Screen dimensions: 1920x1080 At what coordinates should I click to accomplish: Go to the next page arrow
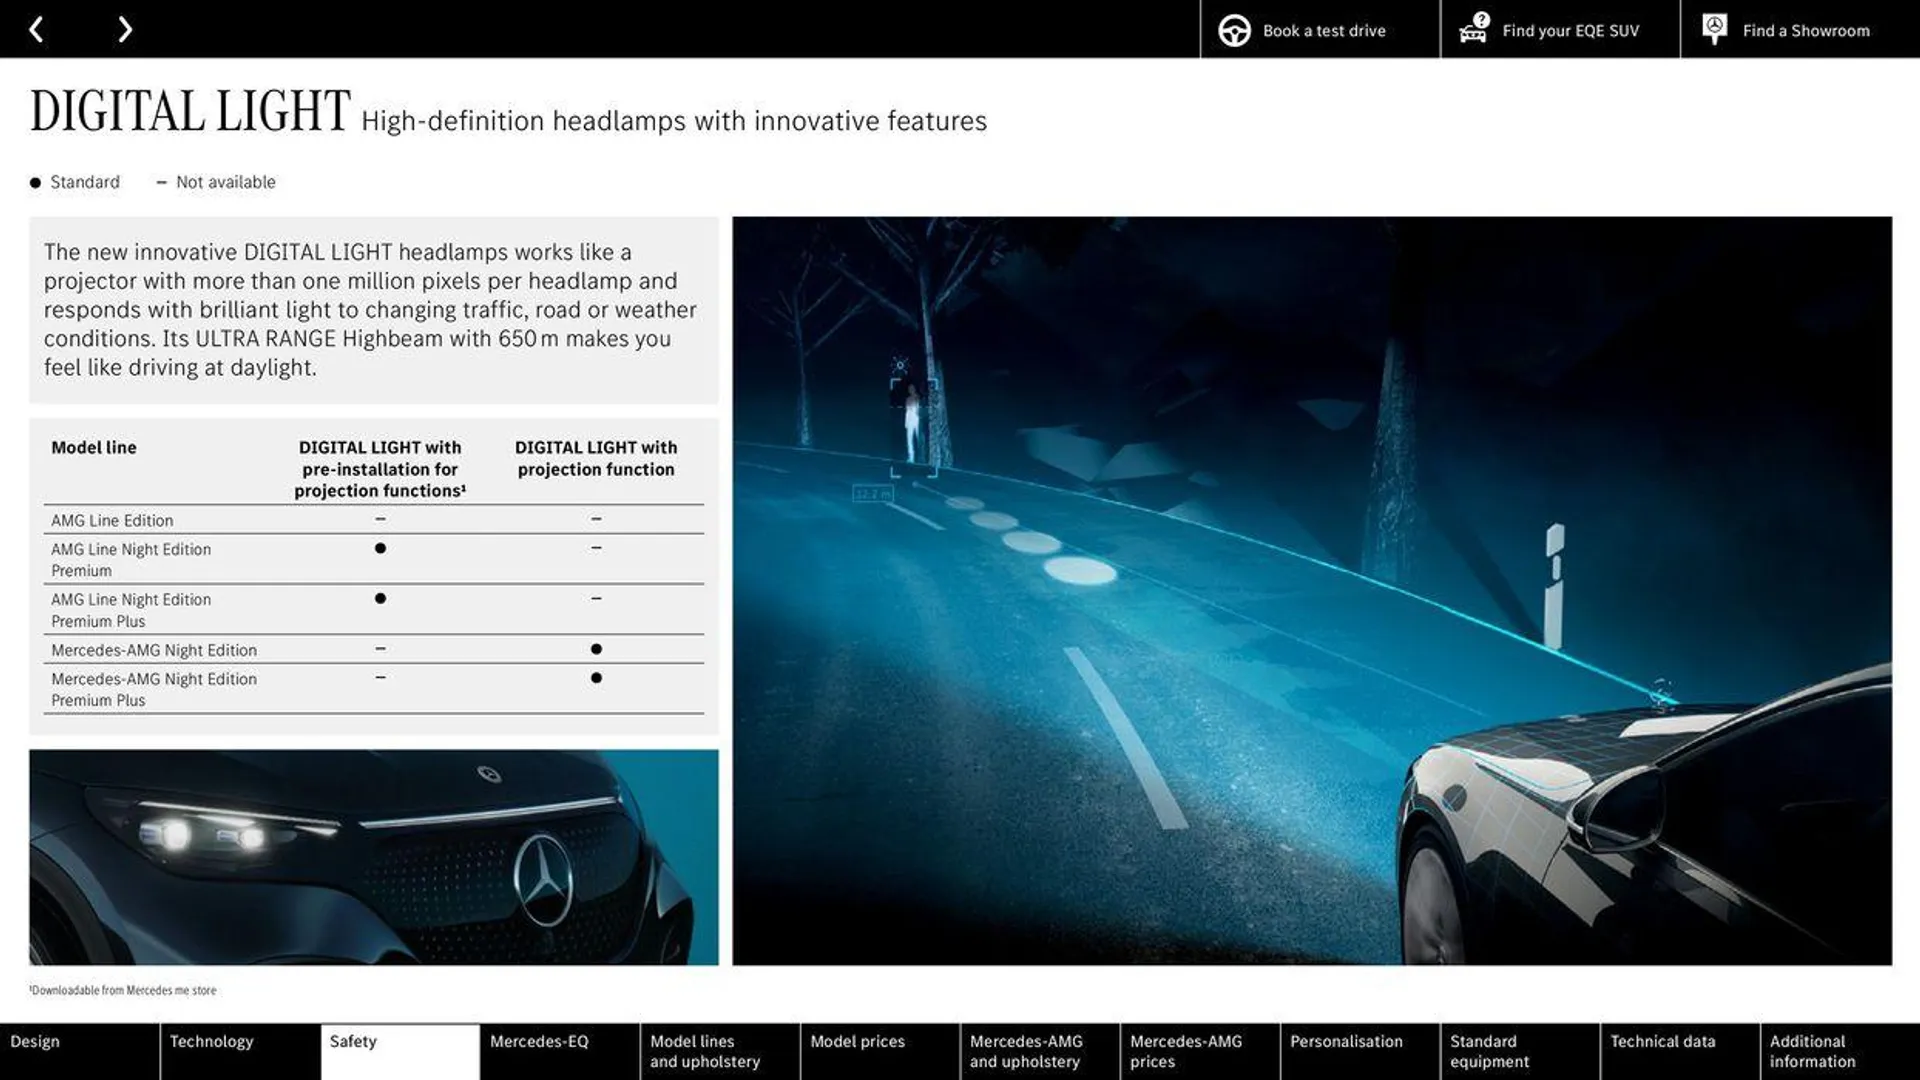[x=124, y=30]
